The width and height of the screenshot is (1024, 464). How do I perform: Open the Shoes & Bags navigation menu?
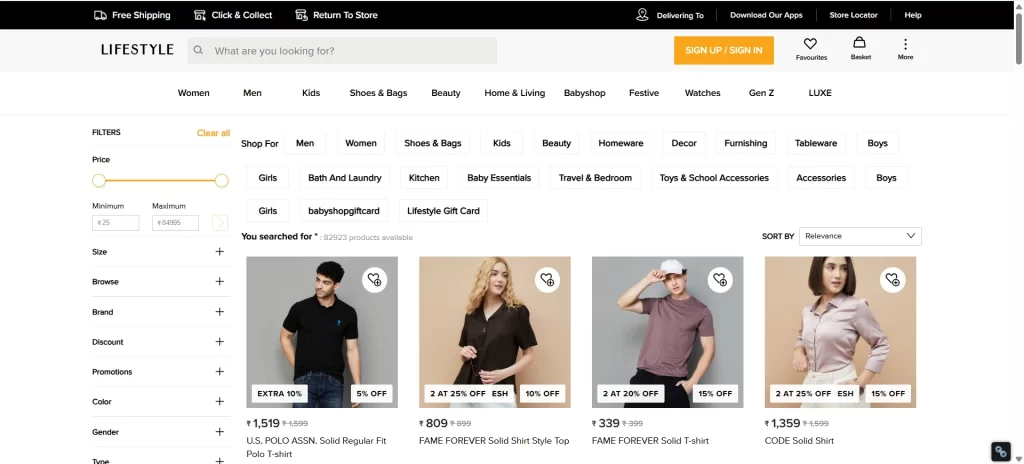(x=378, y=93)
